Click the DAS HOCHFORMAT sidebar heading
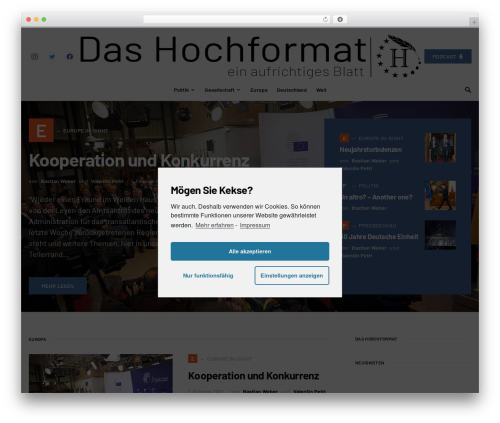Image resolution: width=500 pixels, height=423 pixels. (376, 339)
